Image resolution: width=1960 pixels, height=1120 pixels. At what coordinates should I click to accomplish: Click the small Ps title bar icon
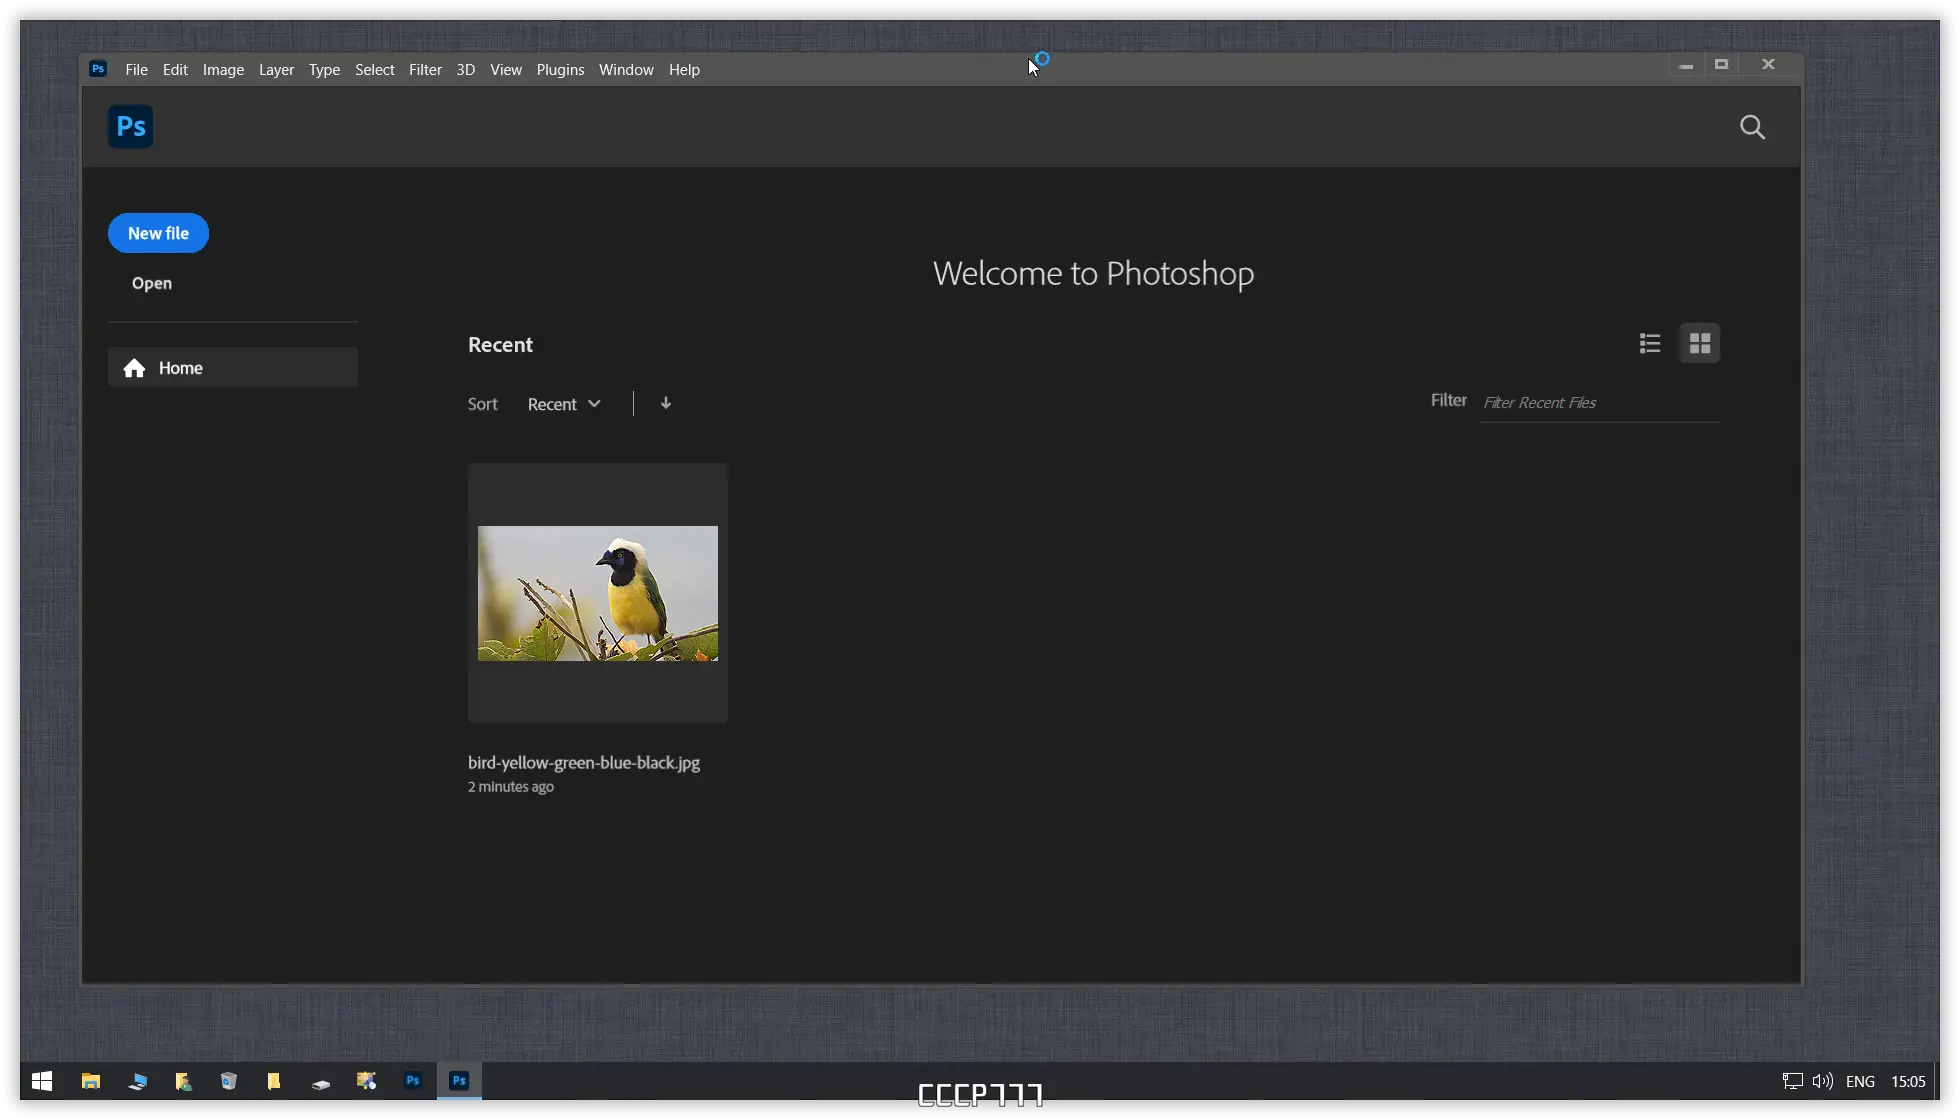coord(98,69)
